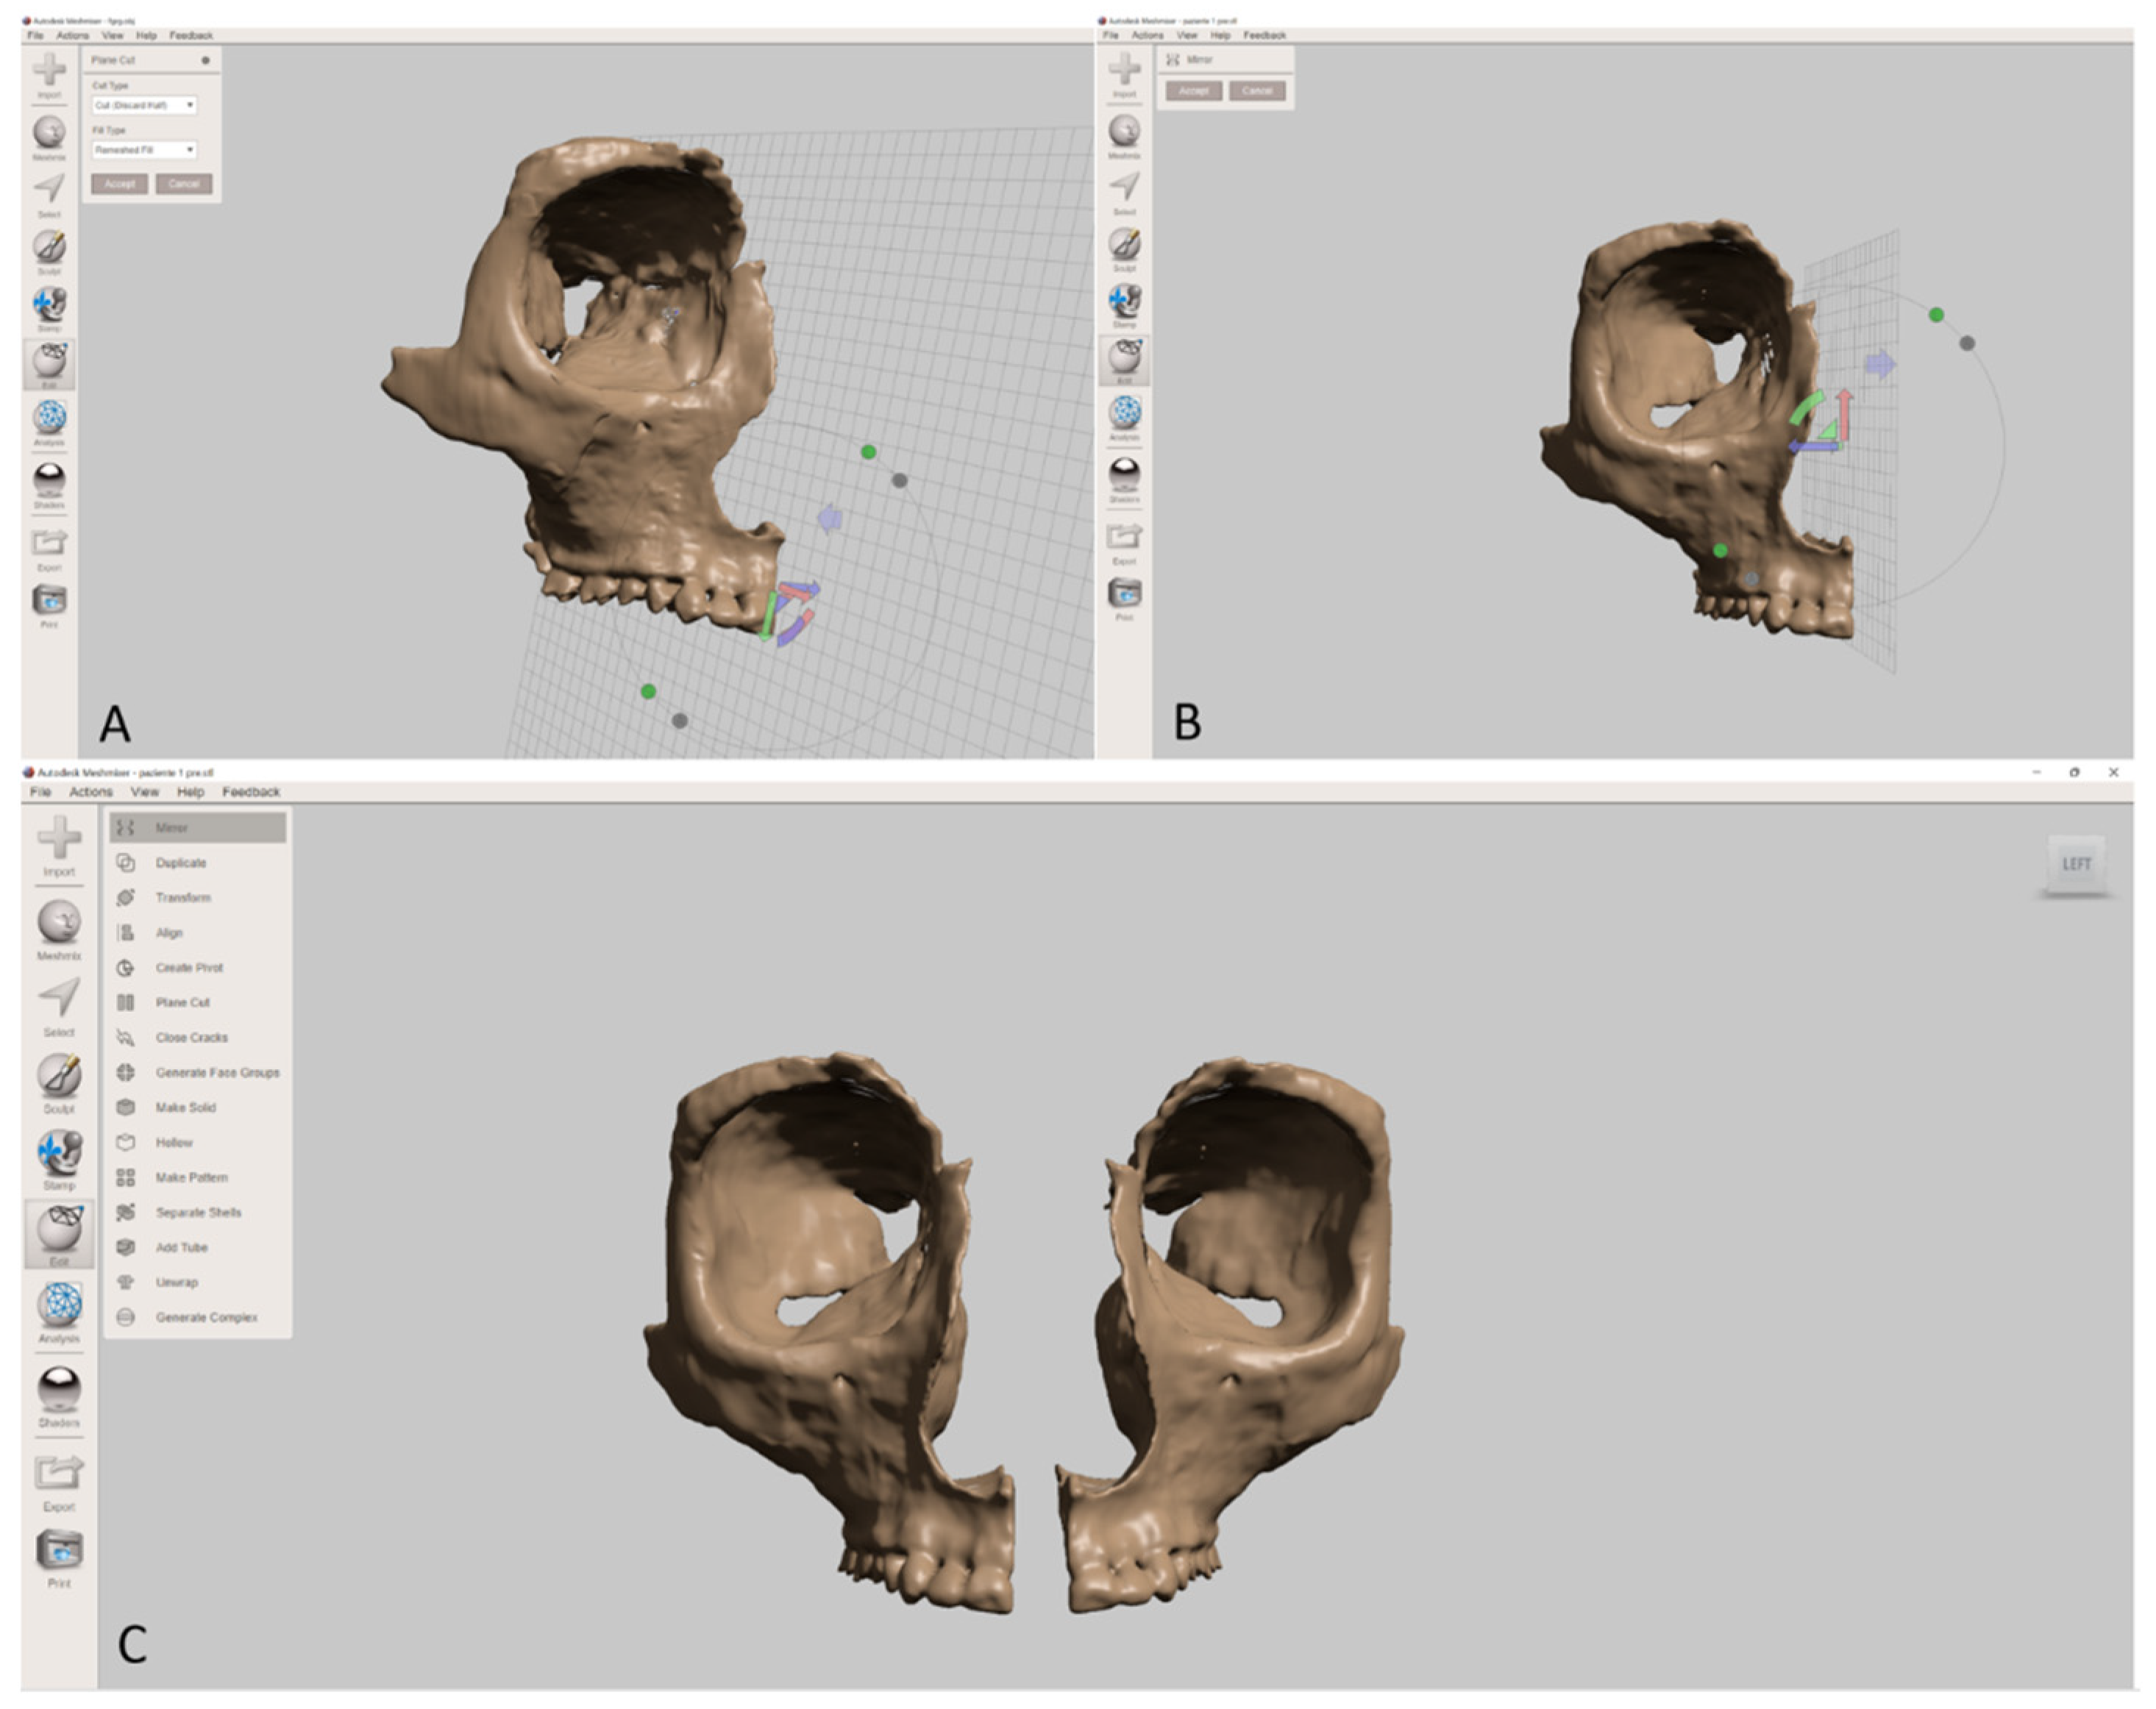The height and width of the screenshot is (1709, 2156).
Task: Click the LEFT view cube
Action: (x=2076, y=863)
